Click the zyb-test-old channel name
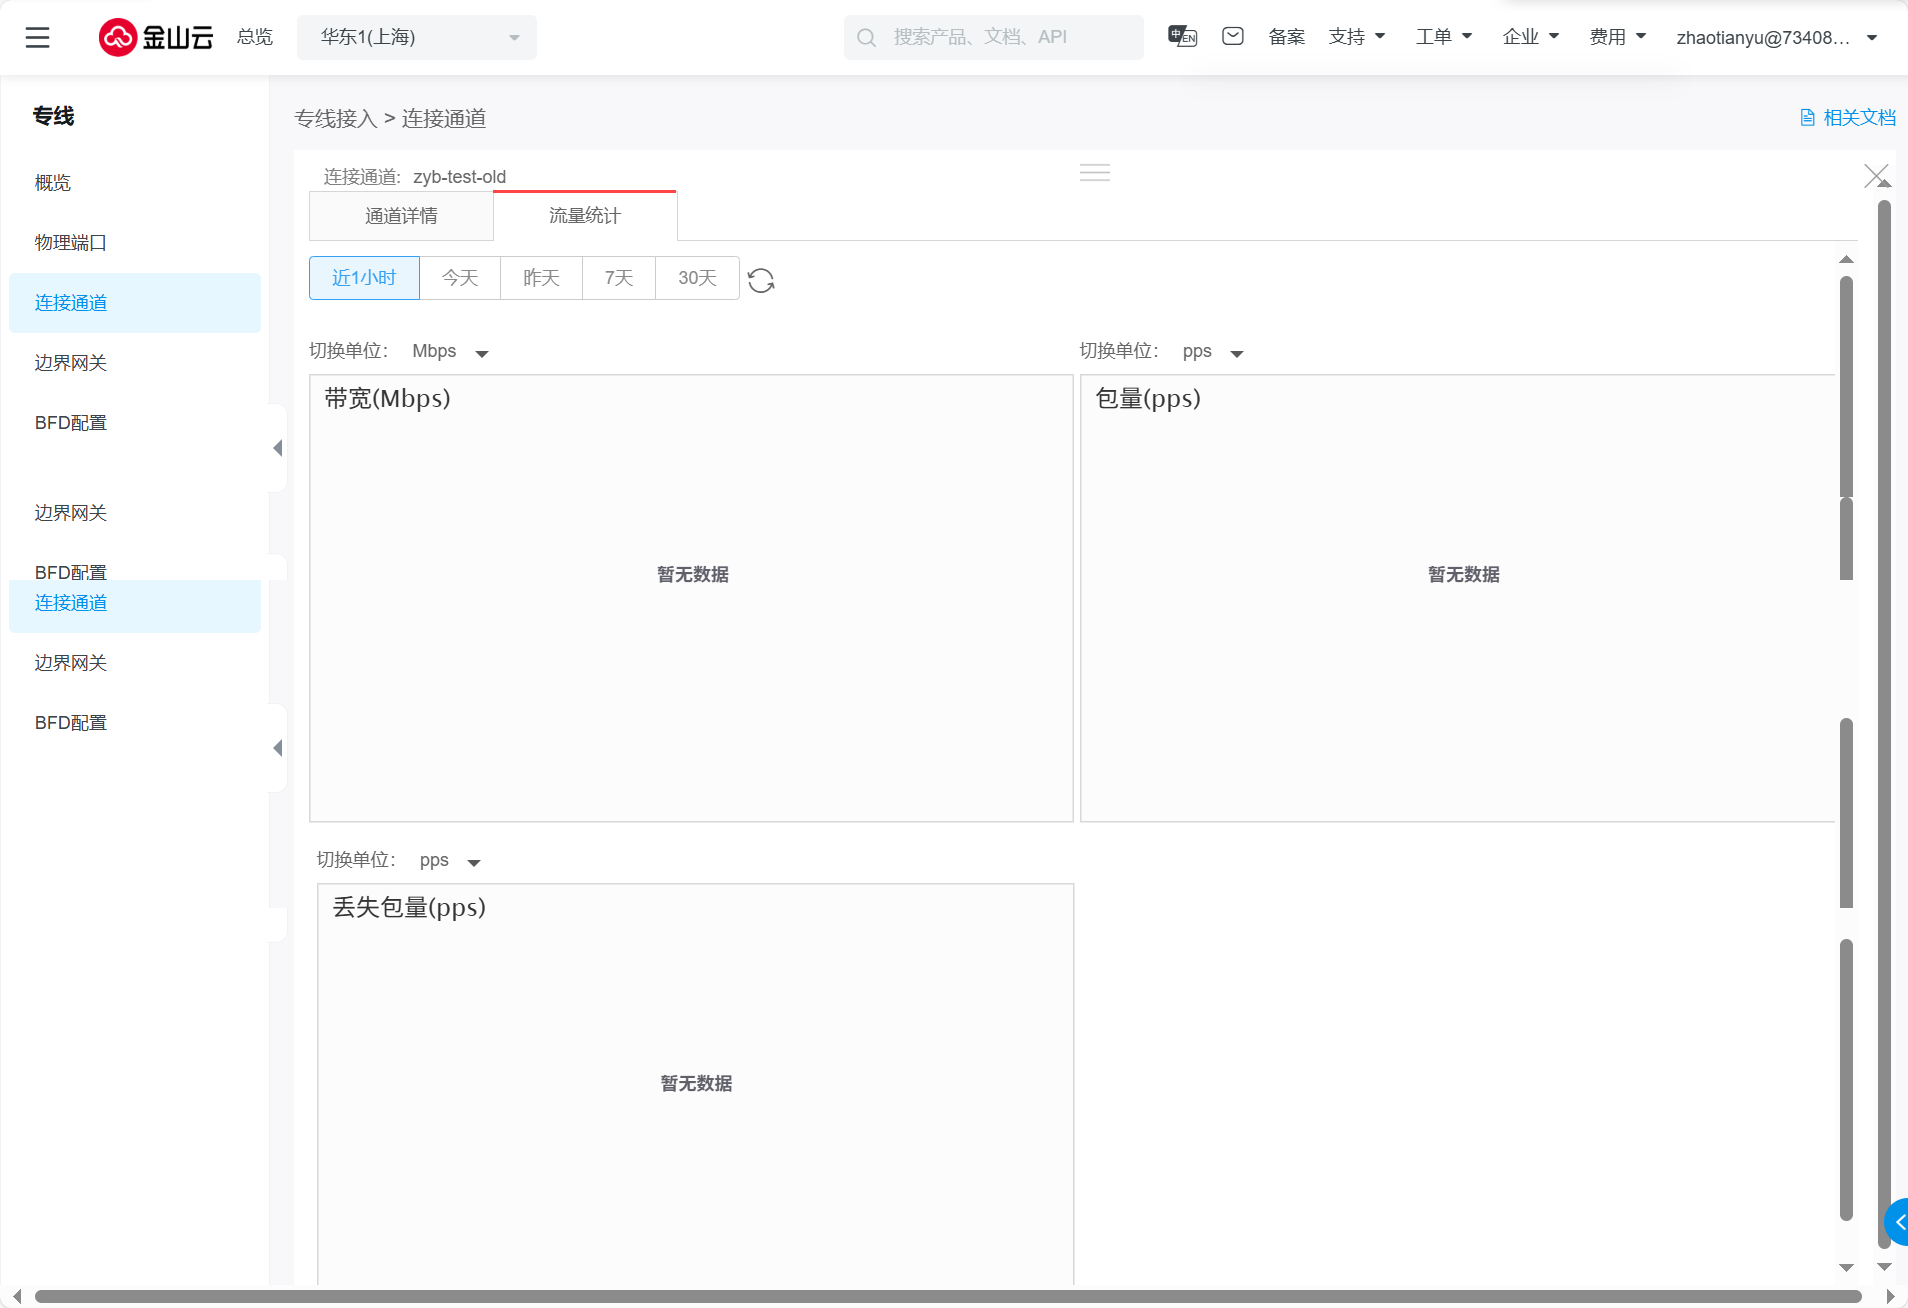The image size is (1908, 1308). 460,177
